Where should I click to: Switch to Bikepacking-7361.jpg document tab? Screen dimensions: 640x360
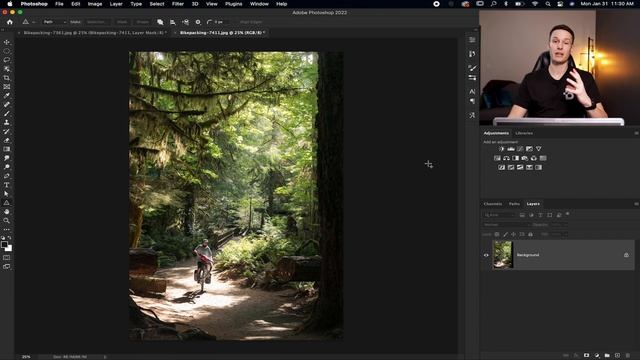point(95,33)
